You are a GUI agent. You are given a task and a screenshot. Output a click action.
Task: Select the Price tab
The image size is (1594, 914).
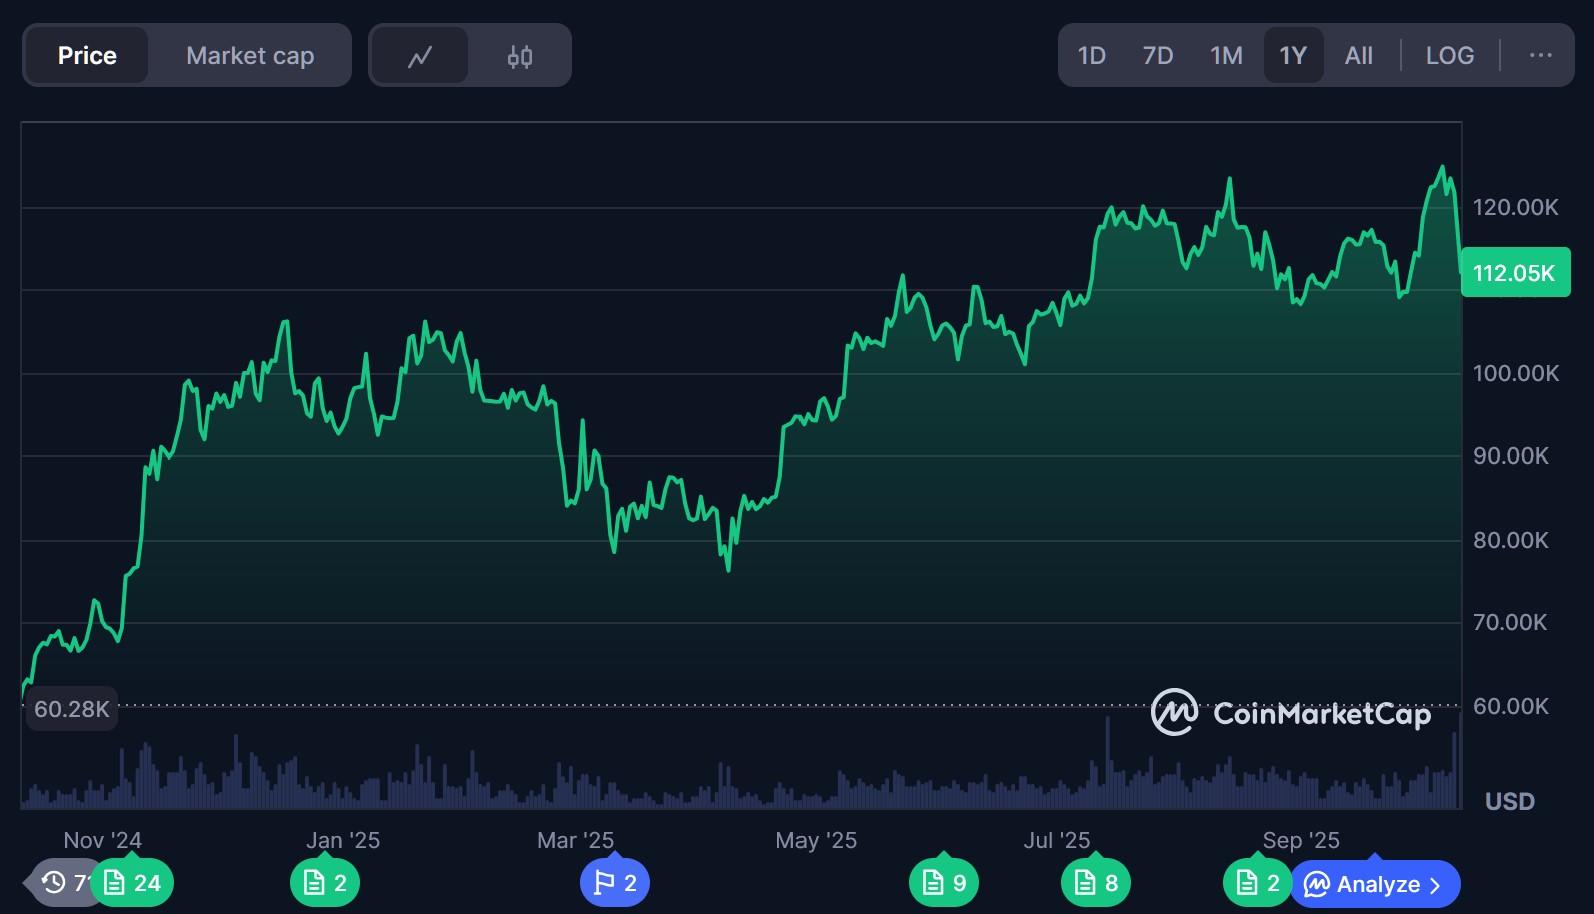coord(87,56)
